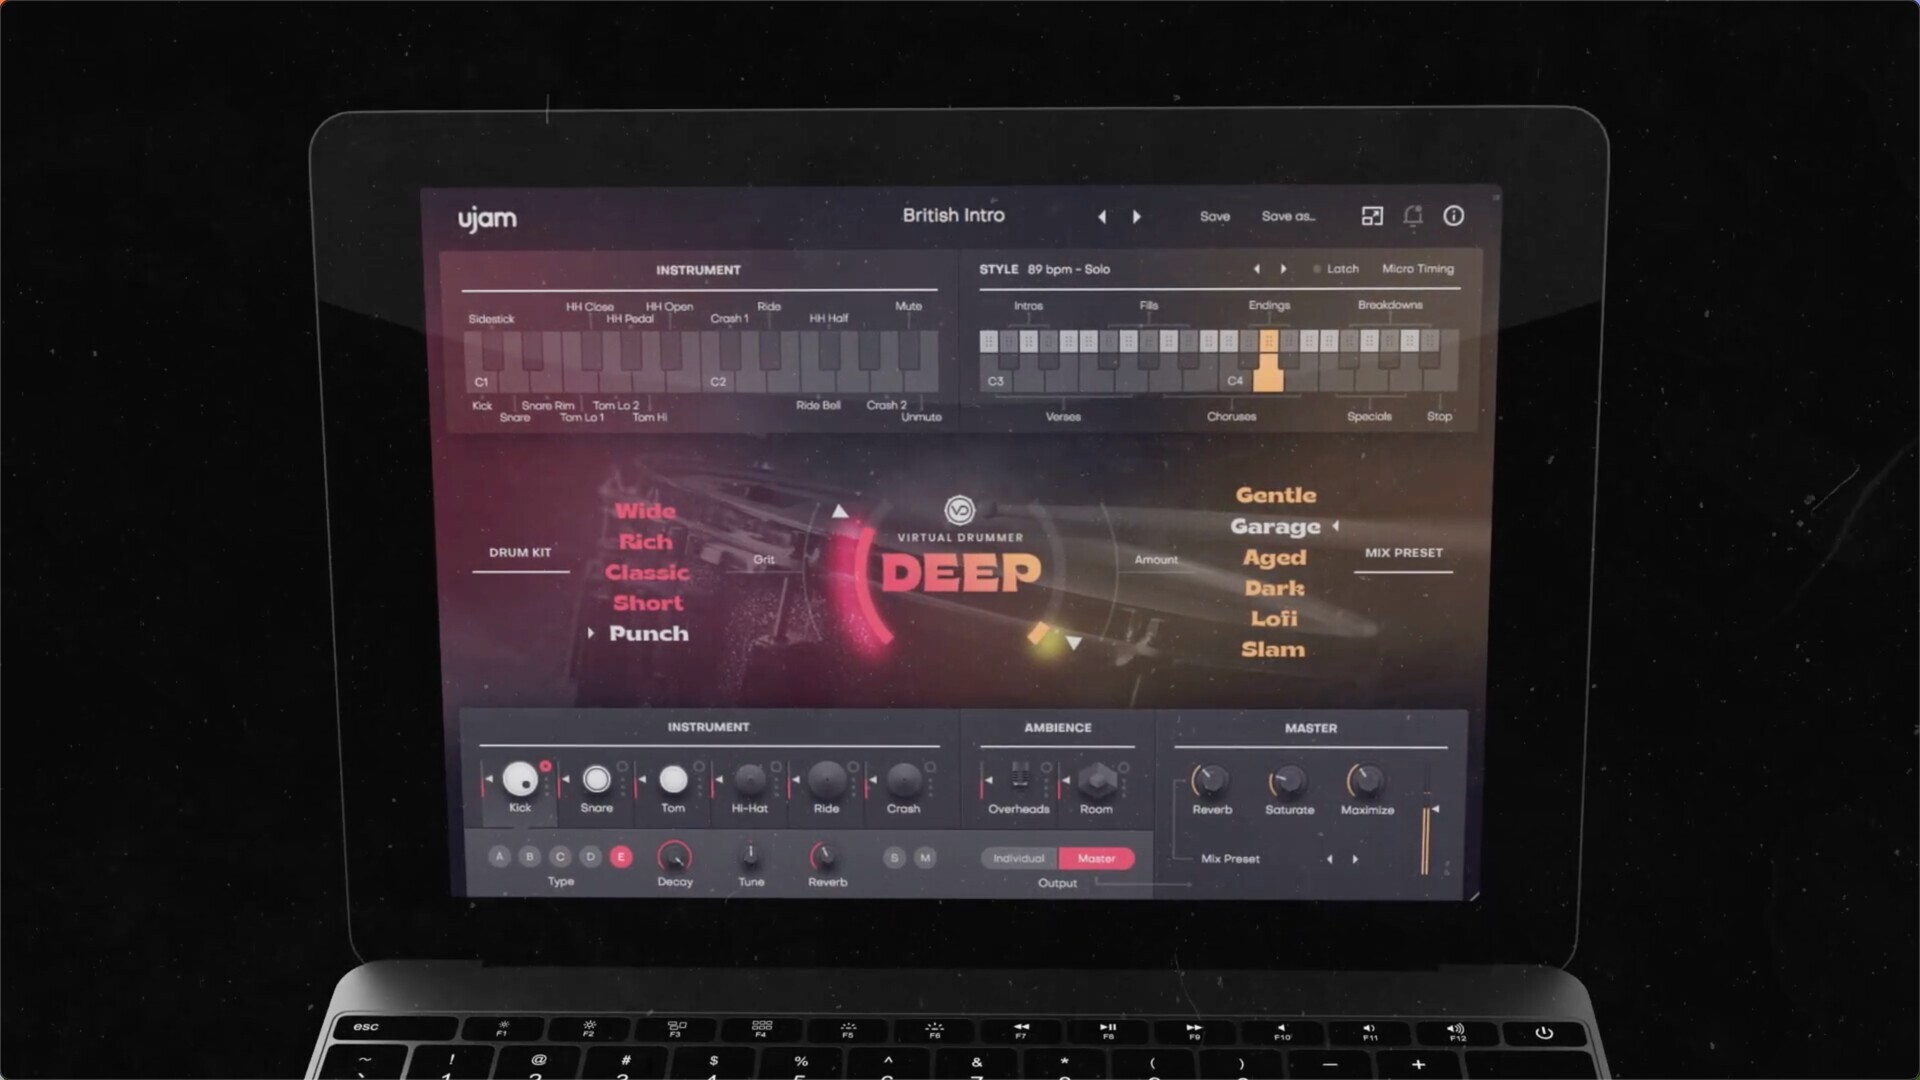Viewport: 1920px width, 1080px height.
Task: Click next Mix Preset arrow in Master
Action: 1356,859
